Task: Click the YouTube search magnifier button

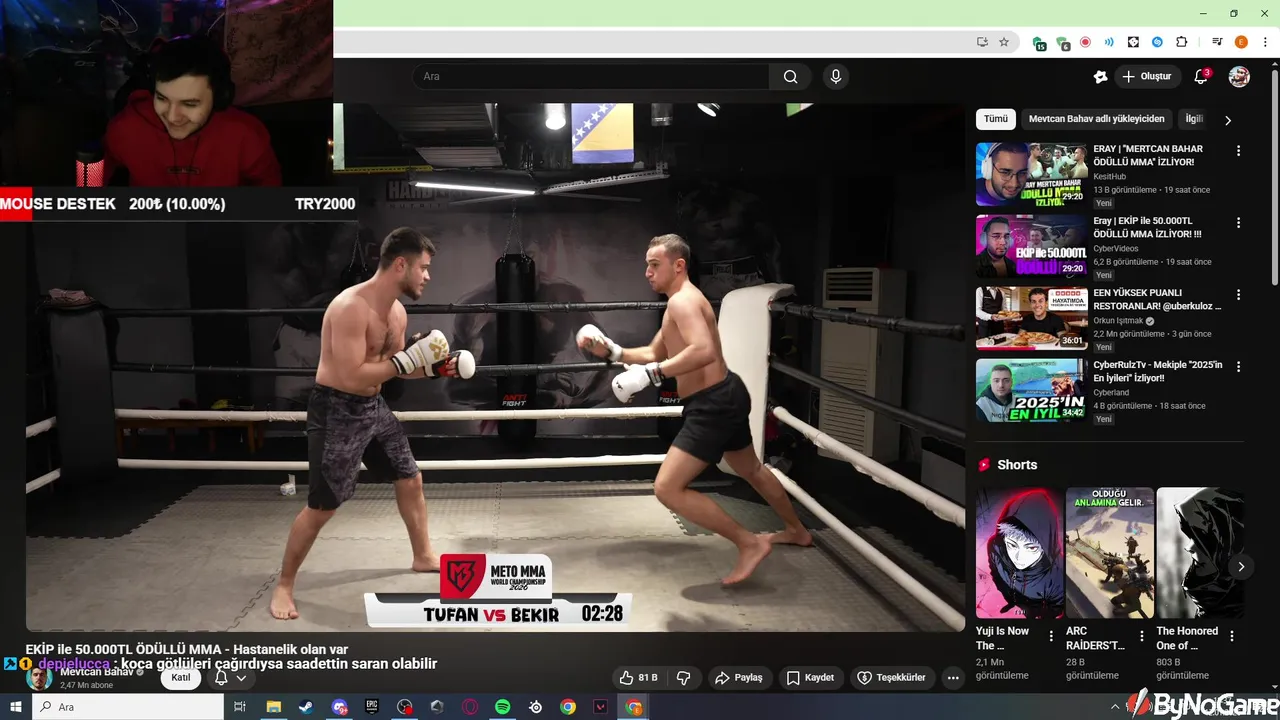Action: 790,77
